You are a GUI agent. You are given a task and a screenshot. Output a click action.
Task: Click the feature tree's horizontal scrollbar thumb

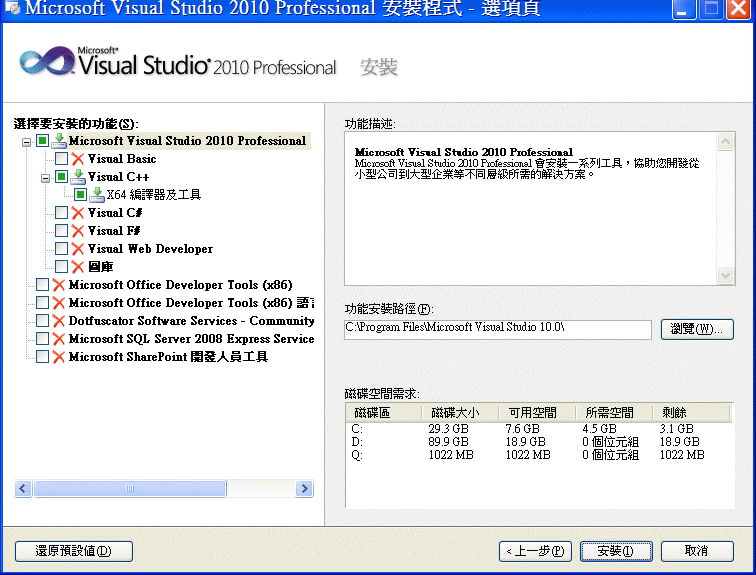click(130, 489)
